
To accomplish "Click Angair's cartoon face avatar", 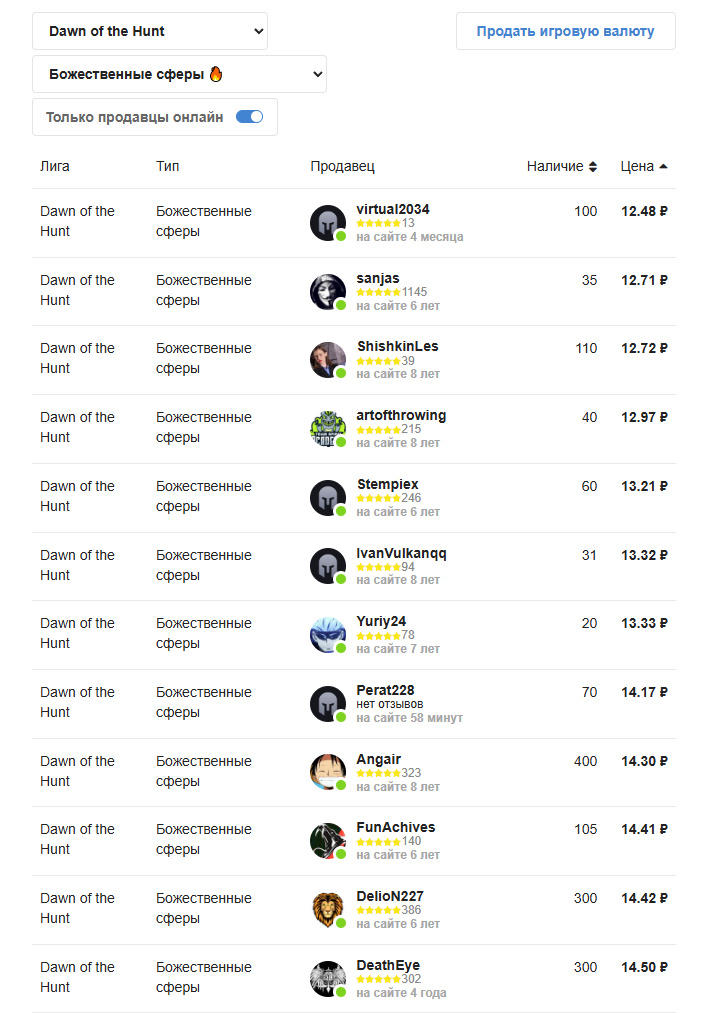I will tap(328, 772).
